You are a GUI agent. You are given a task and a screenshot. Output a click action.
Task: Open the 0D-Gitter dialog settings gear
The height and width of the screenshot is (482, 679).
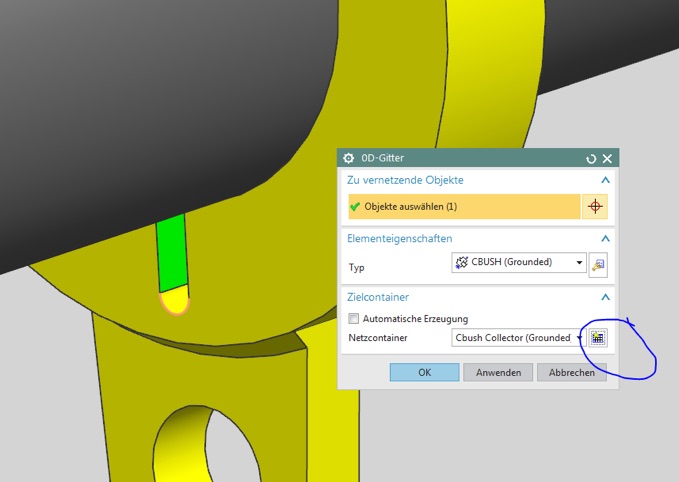(349, 158)
